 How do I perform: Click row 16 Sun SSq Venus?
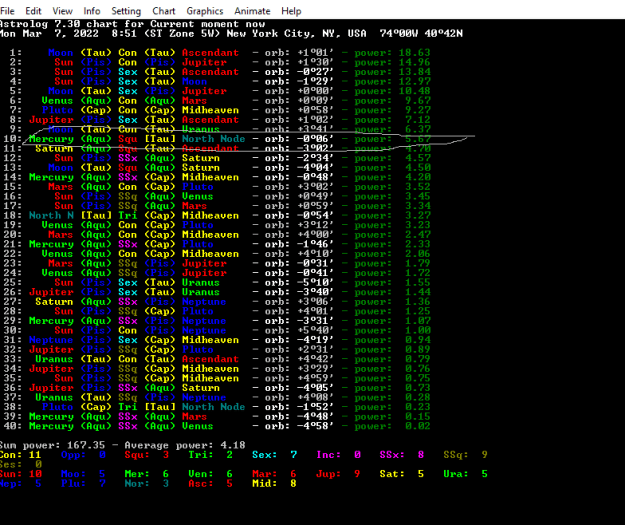pyautogui.click(x=217, y=196)
